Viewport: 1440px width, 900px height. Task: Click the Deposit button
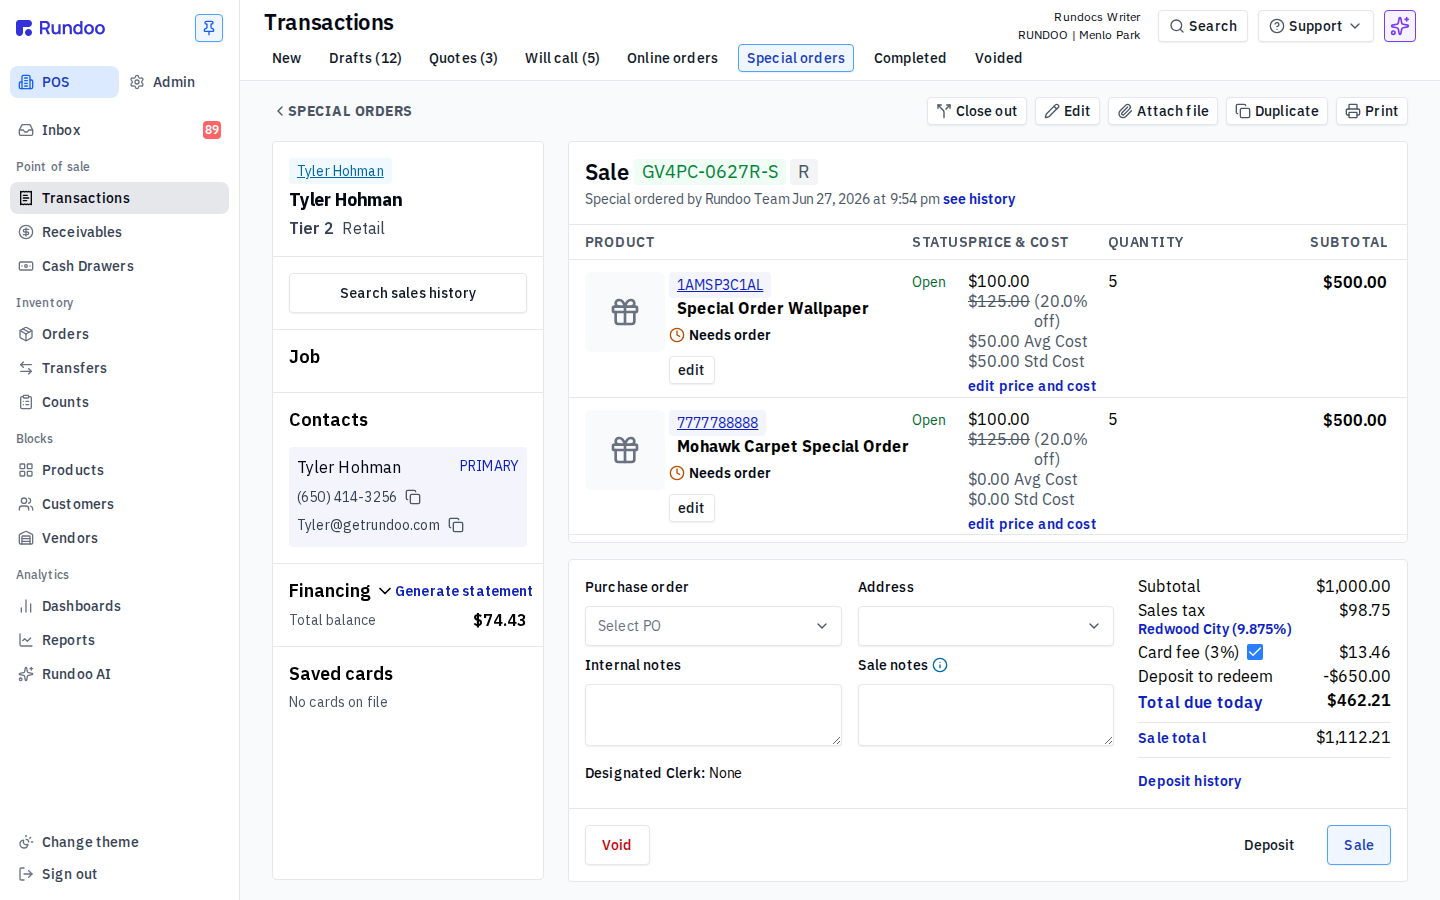pos(1269,845)
